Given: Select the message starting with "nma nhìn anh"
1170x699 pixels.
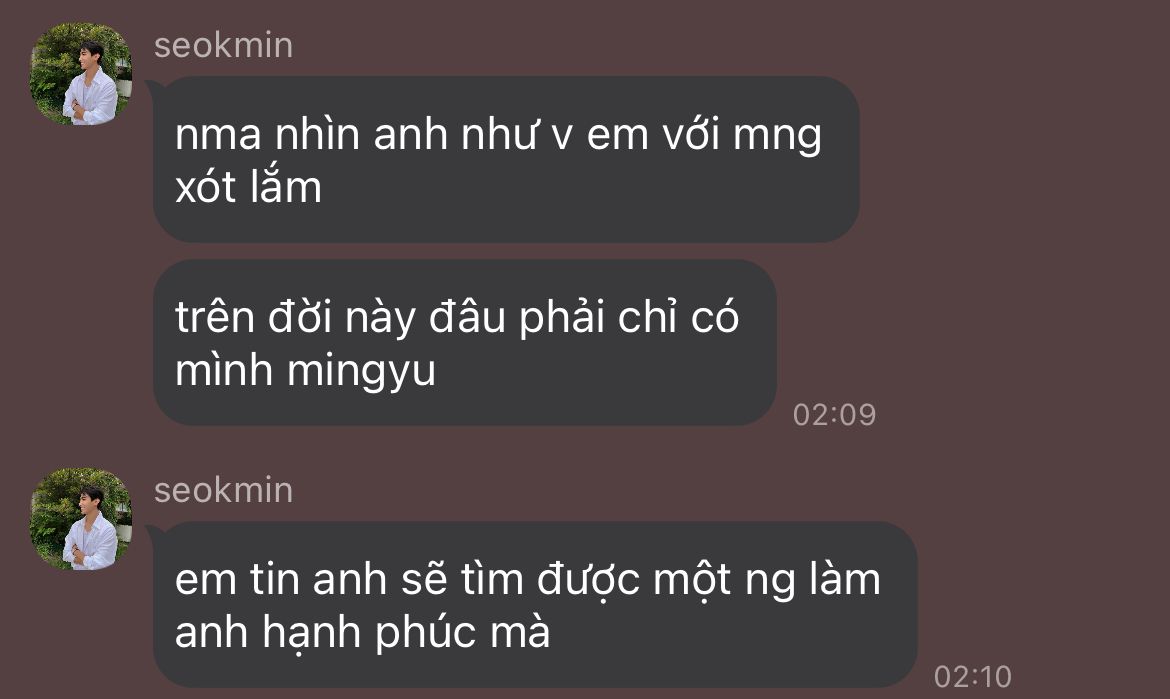Looking at the screenshot, I should pyautogui.click(x=506, y=159).
